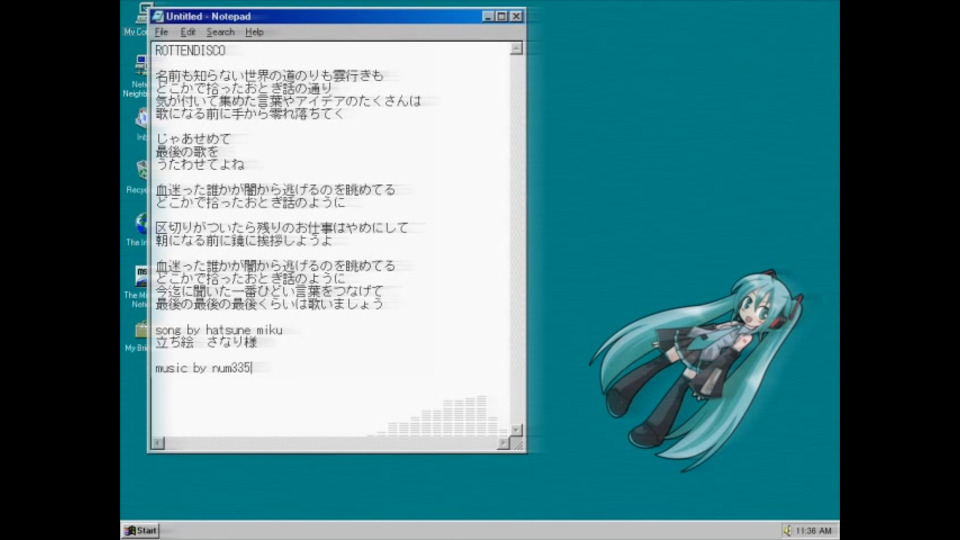Click the horizontal scrollbar left arrow
The height and width of the screenshot is (540, 960).
pyautogui.click(x=158, y=443)
